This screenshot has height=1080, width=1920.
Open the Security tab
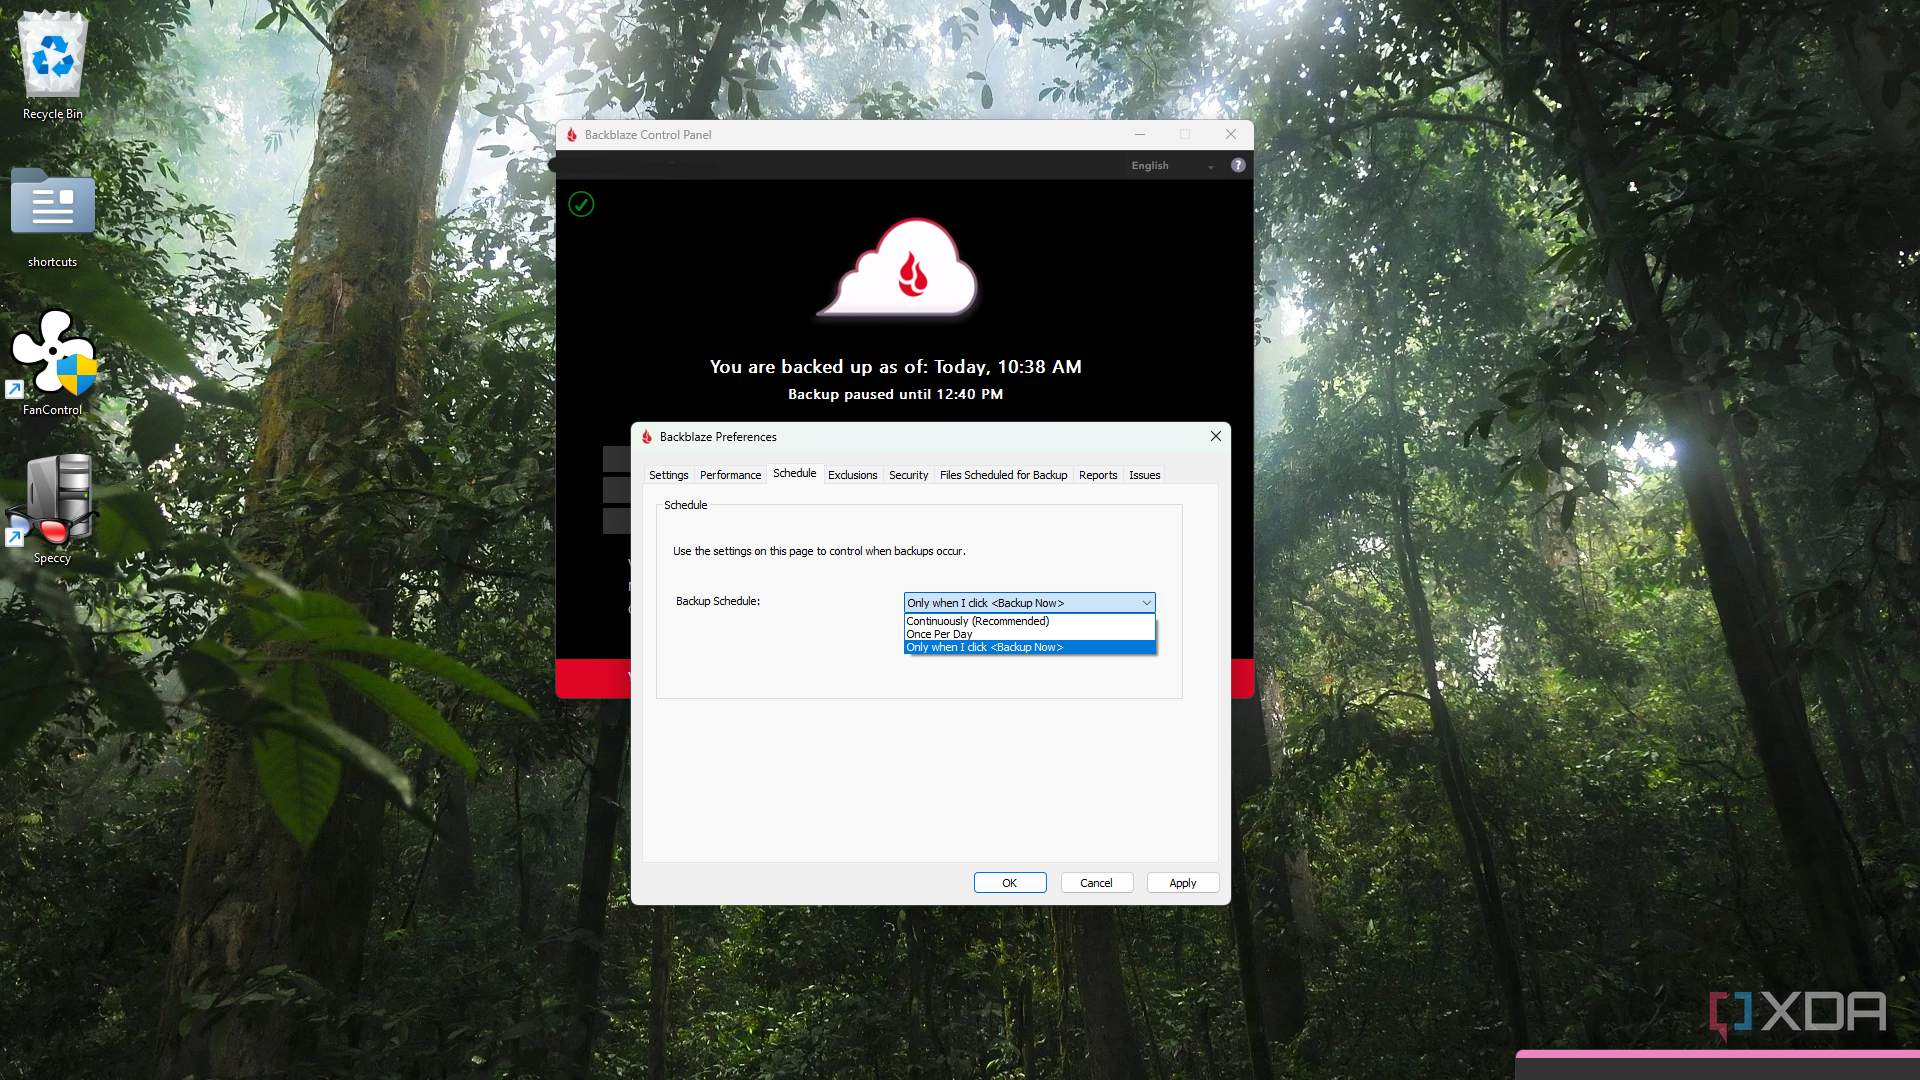(x=908, y=475)
